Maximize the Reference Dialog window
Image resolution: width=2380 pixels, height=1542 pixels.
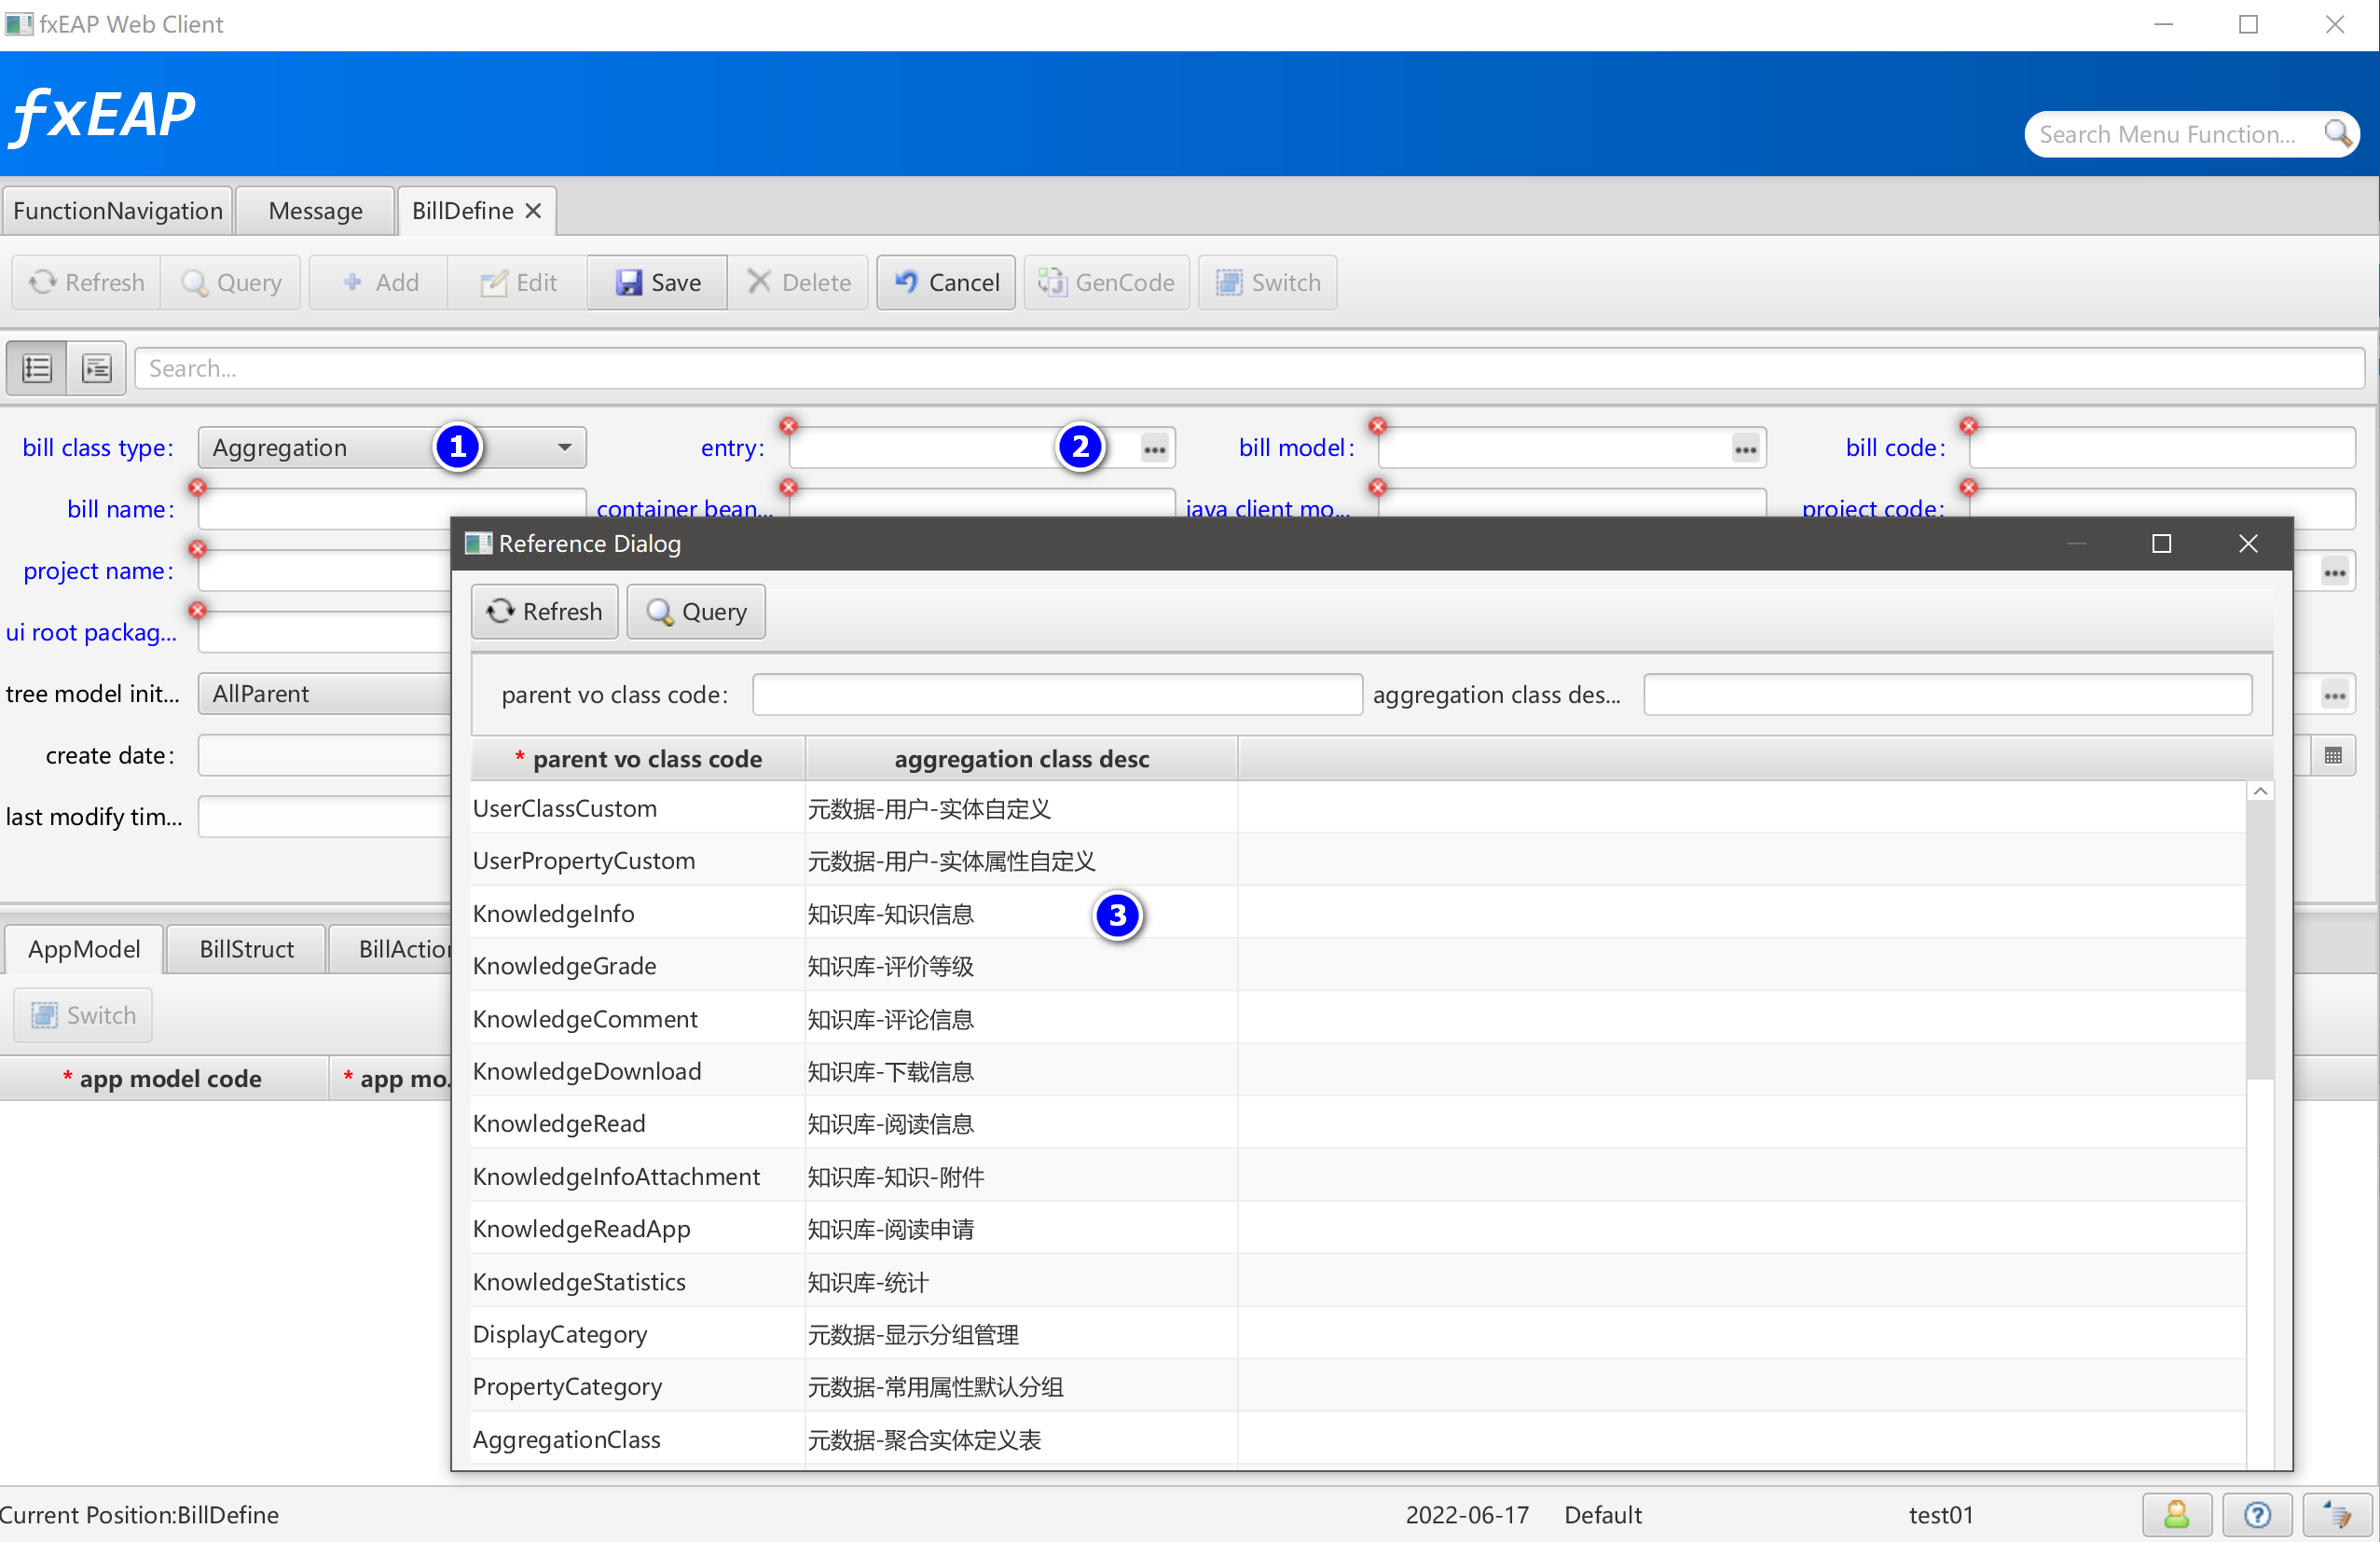click(x=2161, y=544)
